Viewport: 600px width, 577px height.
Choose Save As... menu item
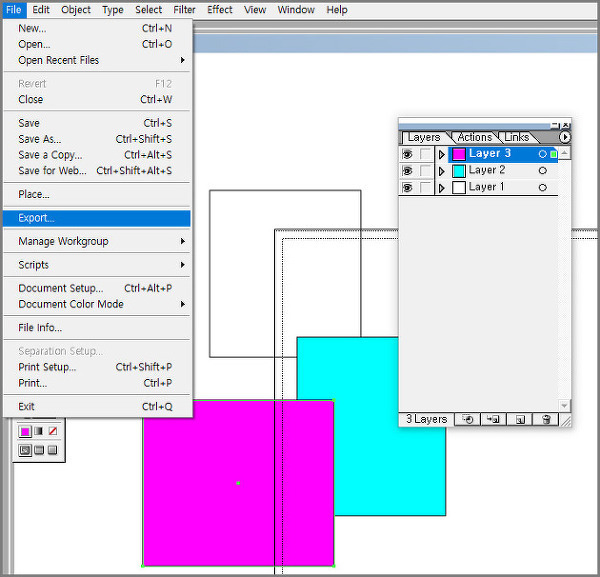[96, 139]
